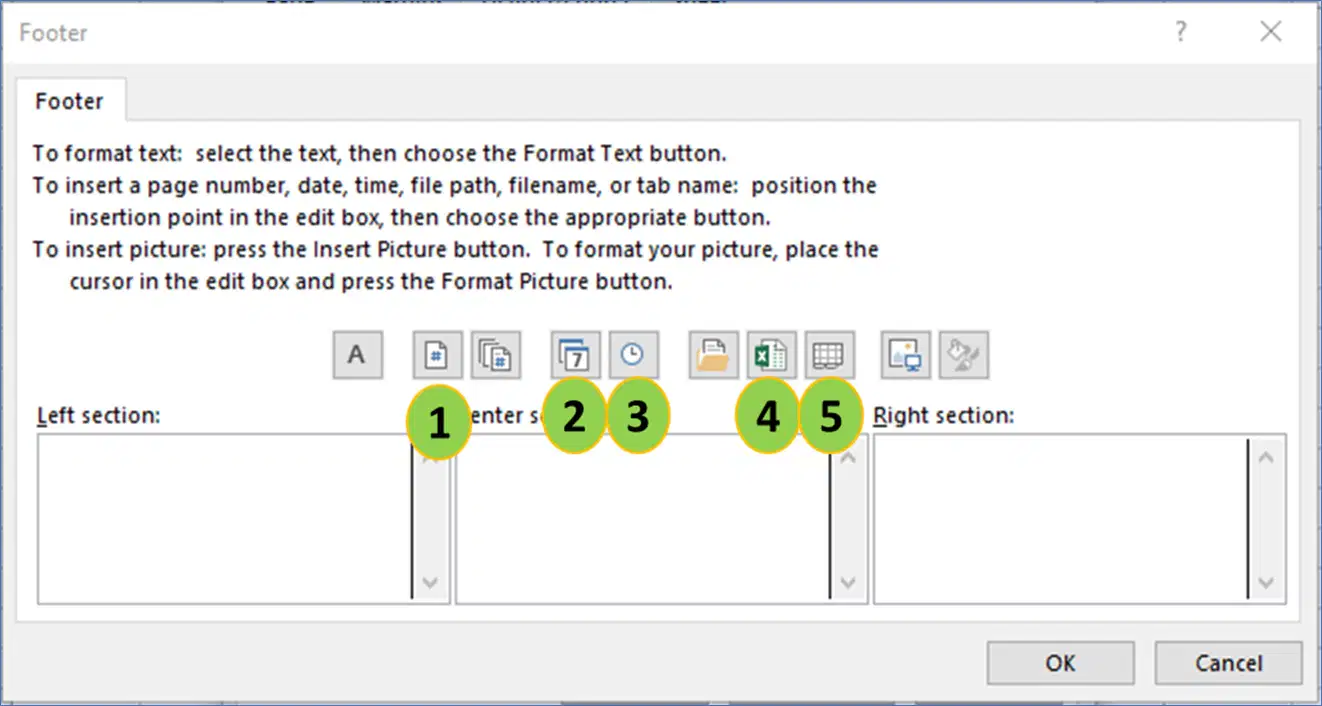Screen dimensions: 1322x706
Task: Click the Center section scrollbar down arrow
Action: [x=848, y=583]
